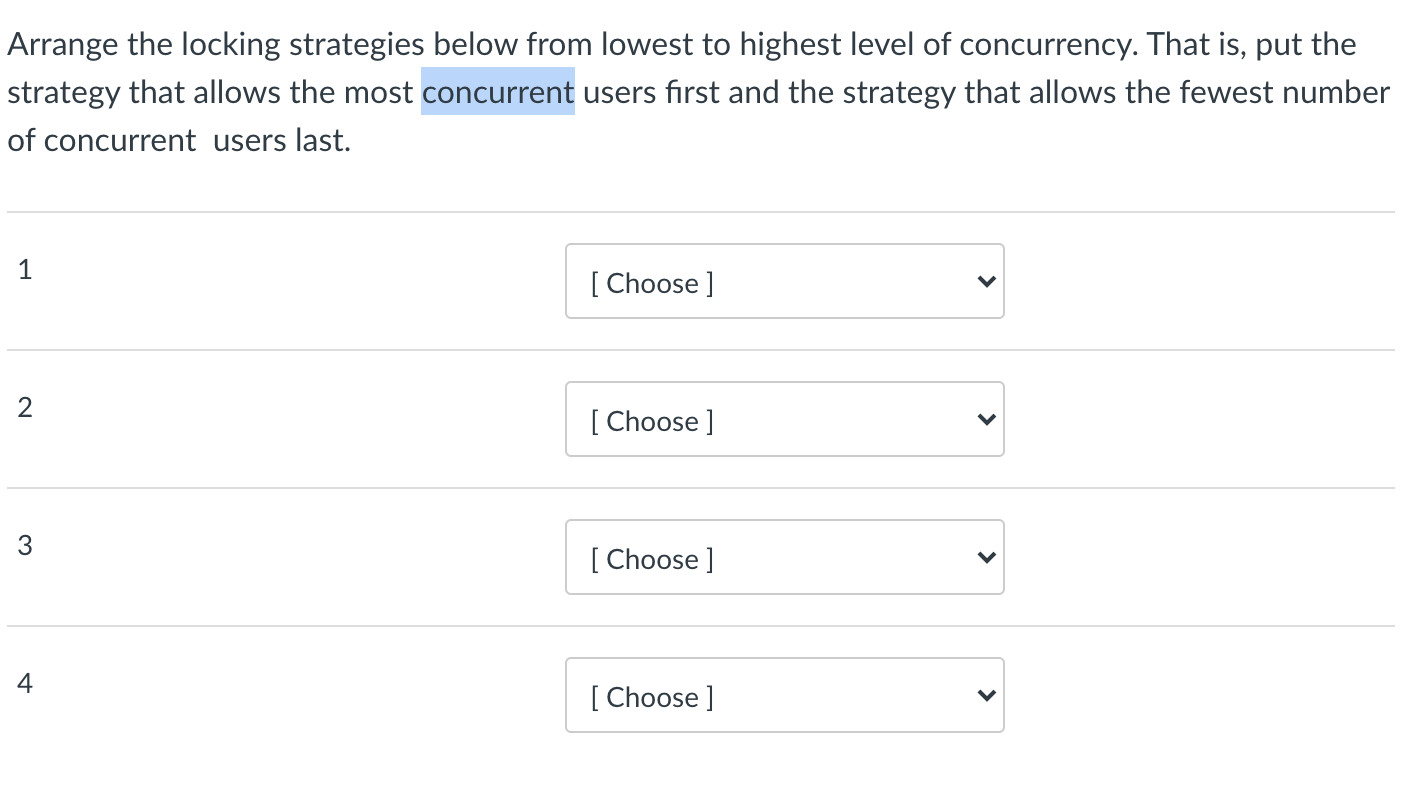Click the words "users last." ending the question
1414x787 pixels.
(x=282, y=141)
